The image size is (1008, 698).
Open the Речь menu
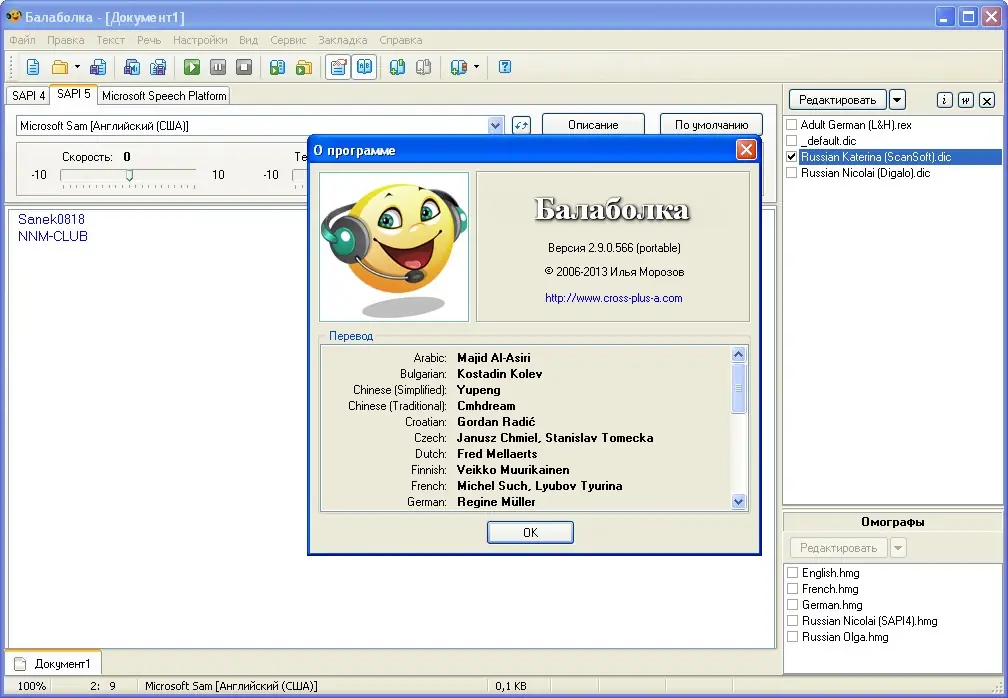(x=149, y=40)
